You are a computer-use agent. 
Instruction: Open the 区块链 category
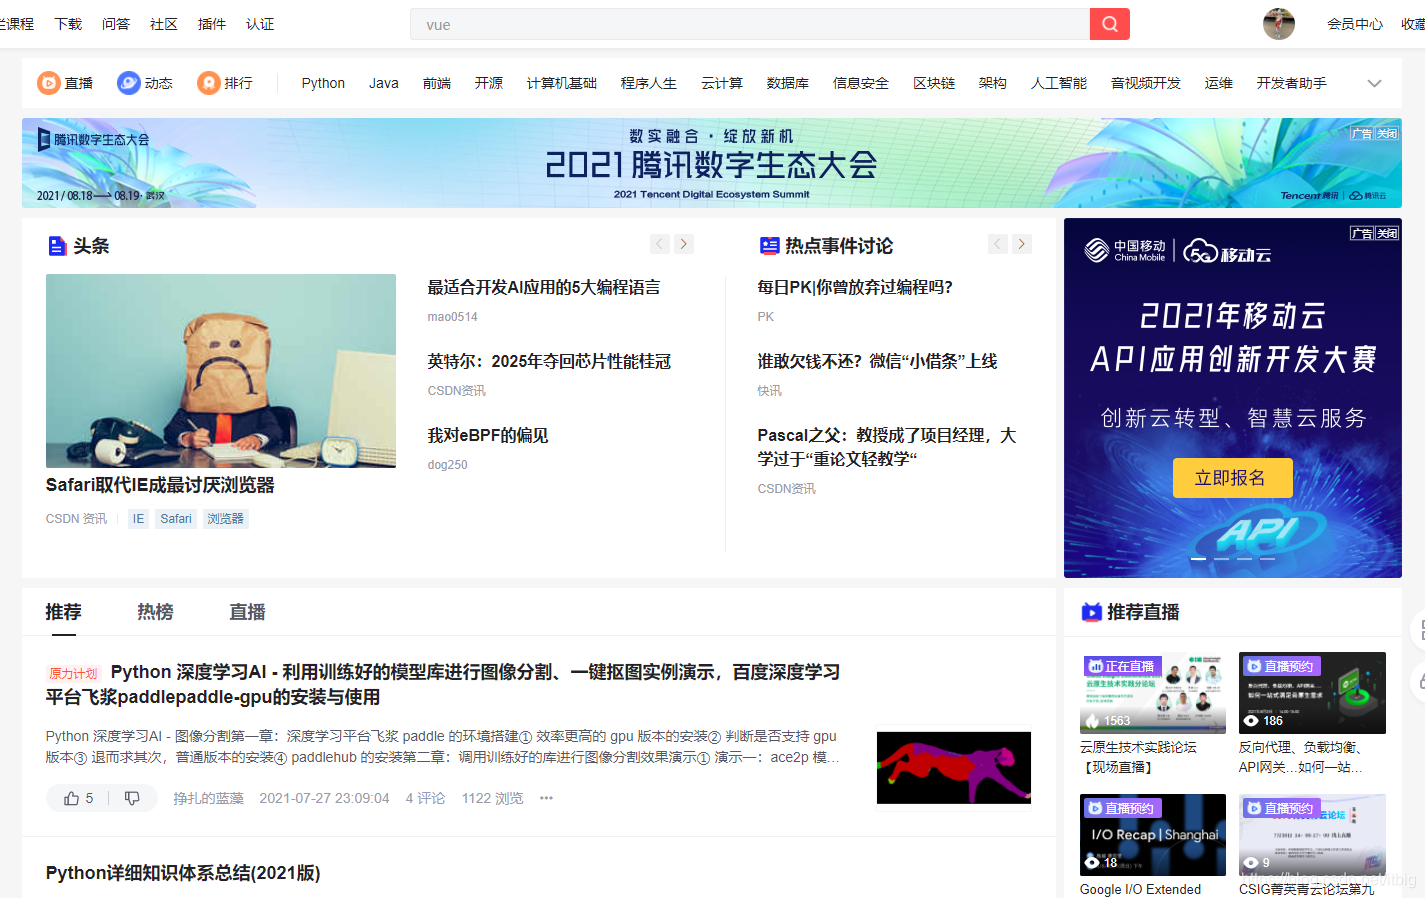(934, 83)
